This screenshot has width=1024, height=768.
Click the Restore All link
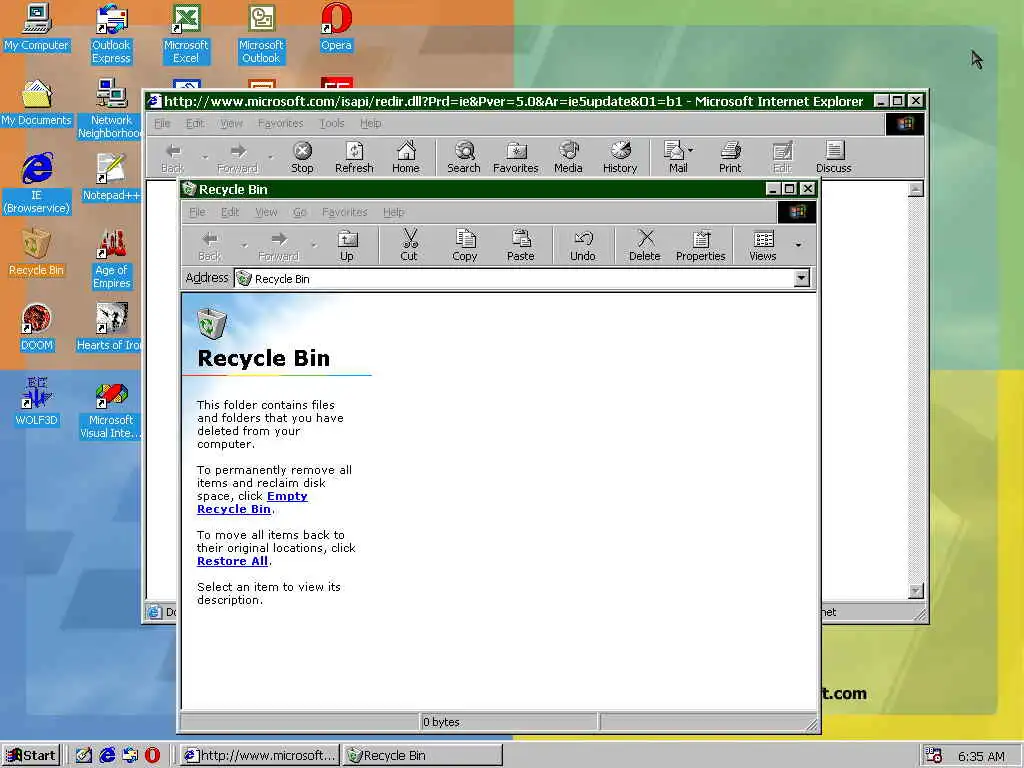pos(232,561)
